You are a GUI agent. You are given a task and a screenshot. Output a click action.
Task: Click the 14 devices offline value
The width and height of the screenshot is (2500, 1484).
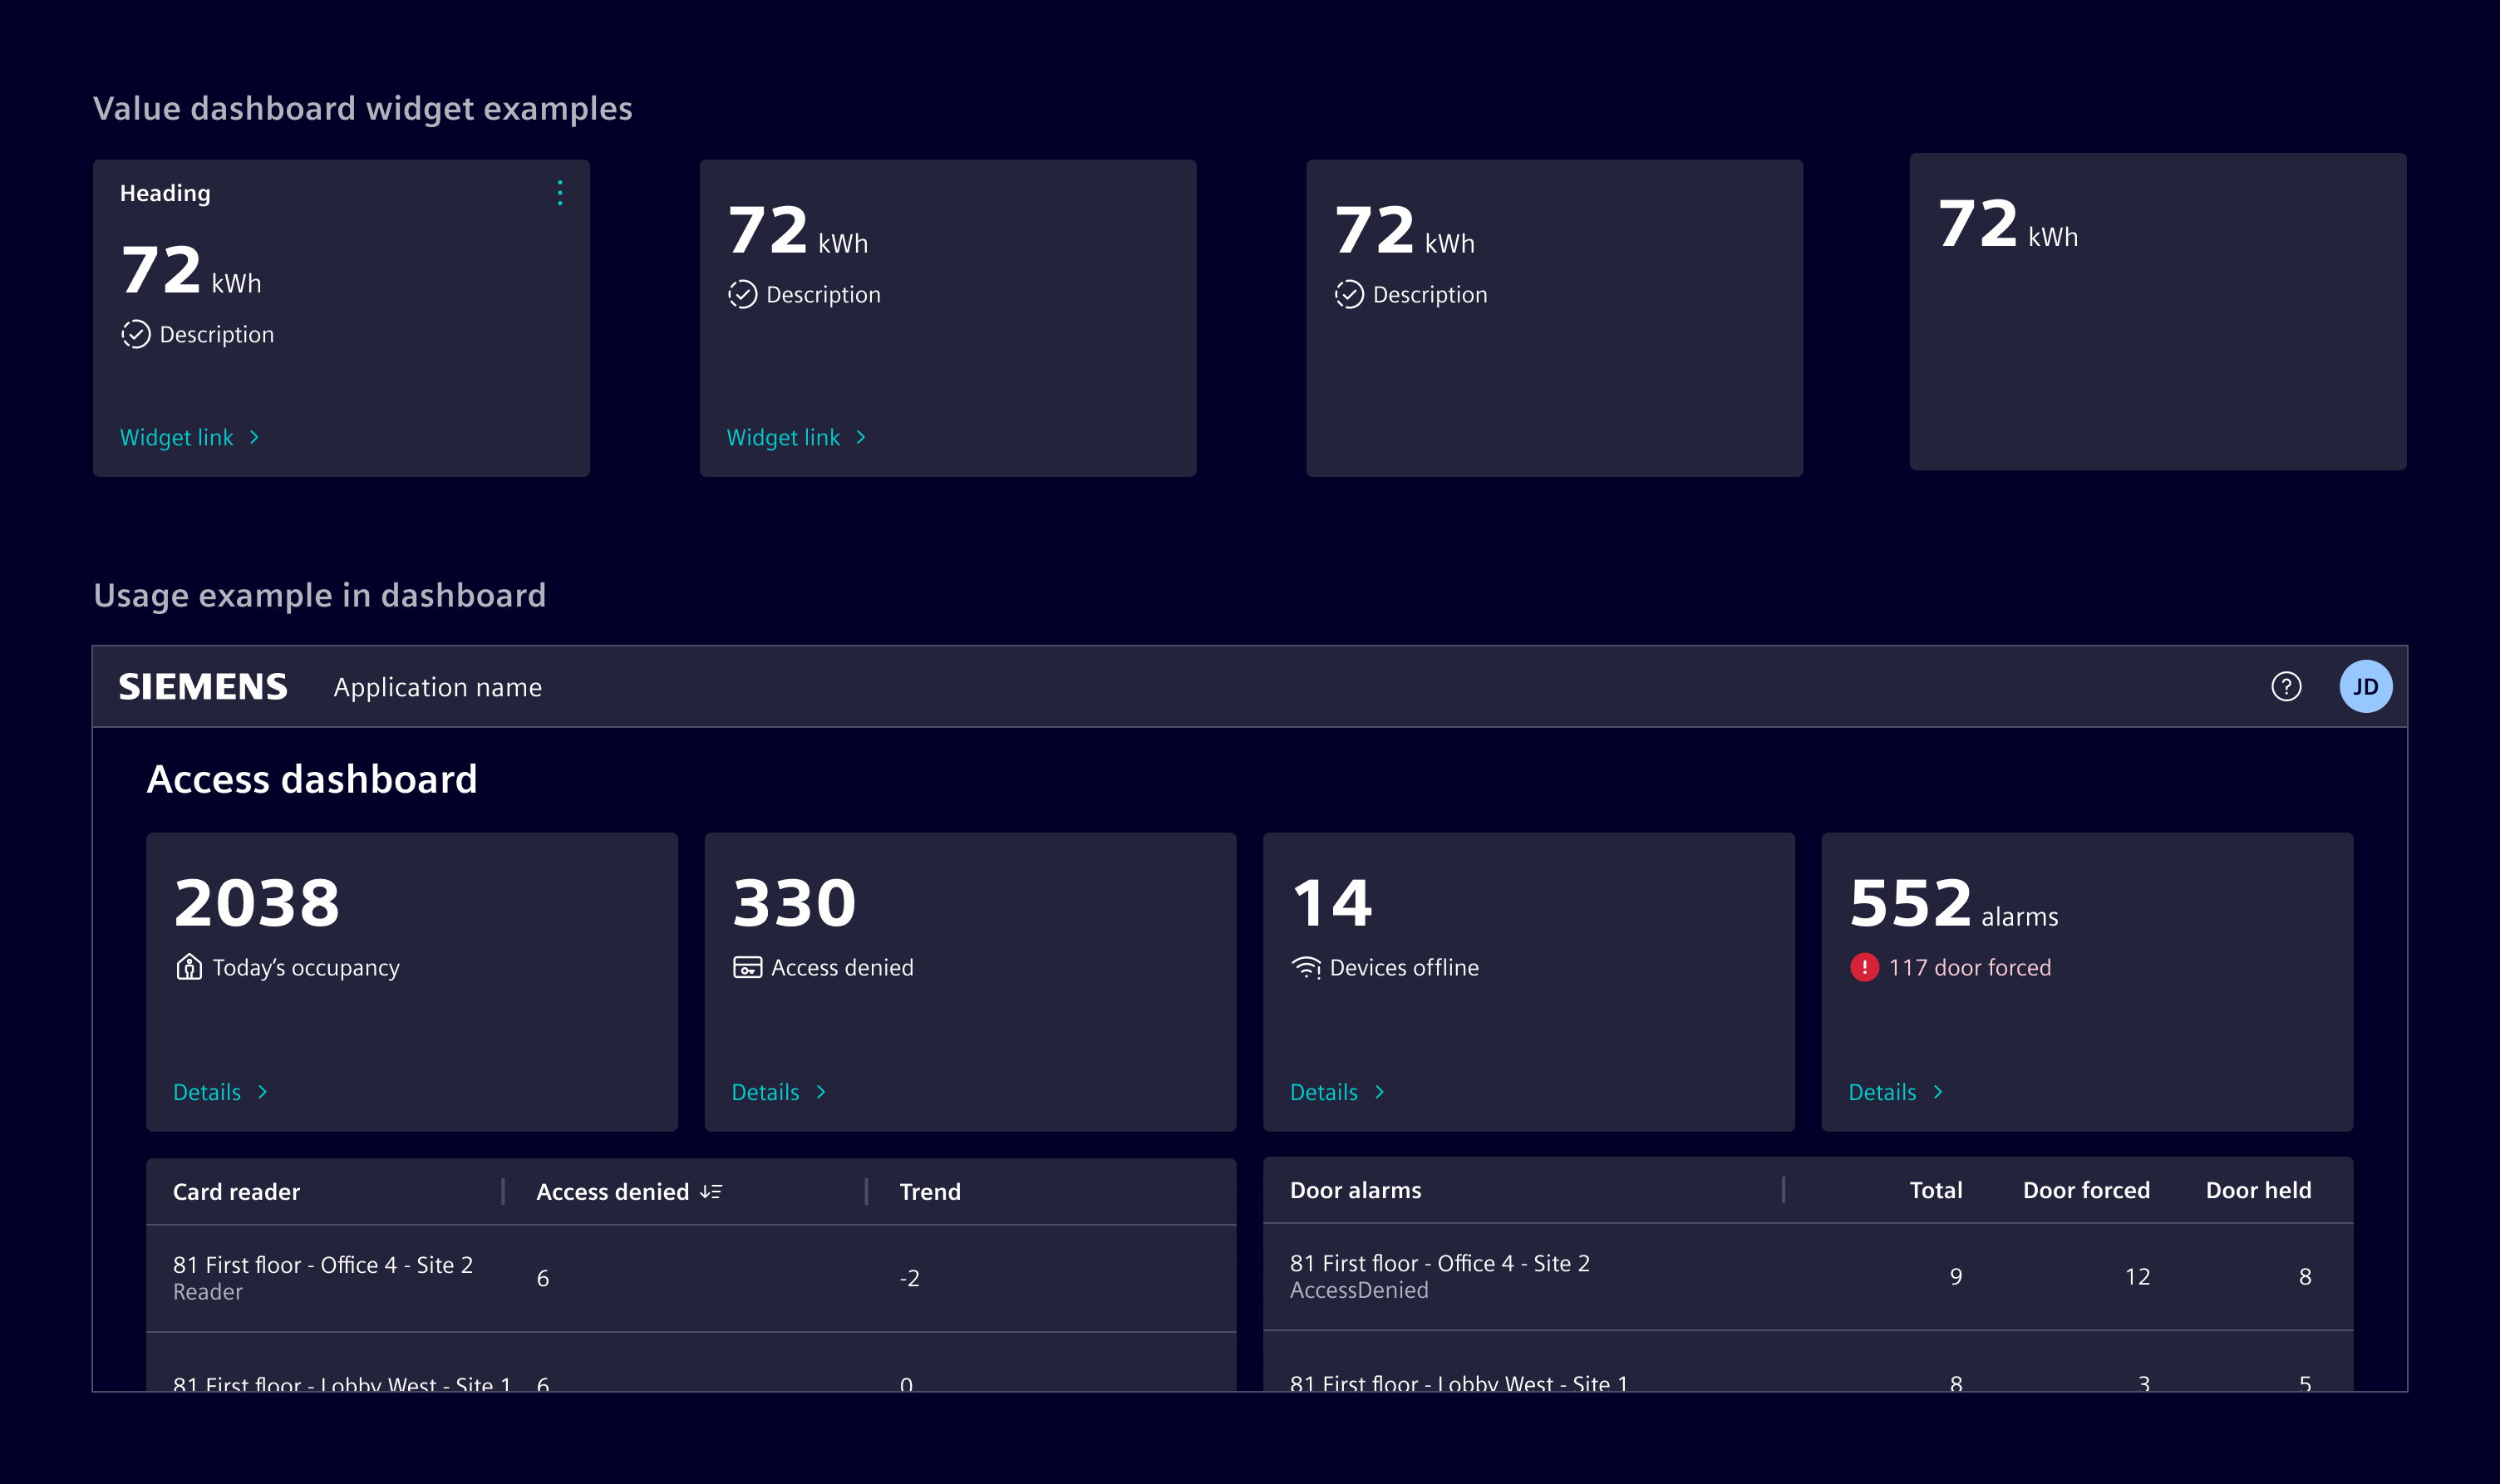(1332, 902)
